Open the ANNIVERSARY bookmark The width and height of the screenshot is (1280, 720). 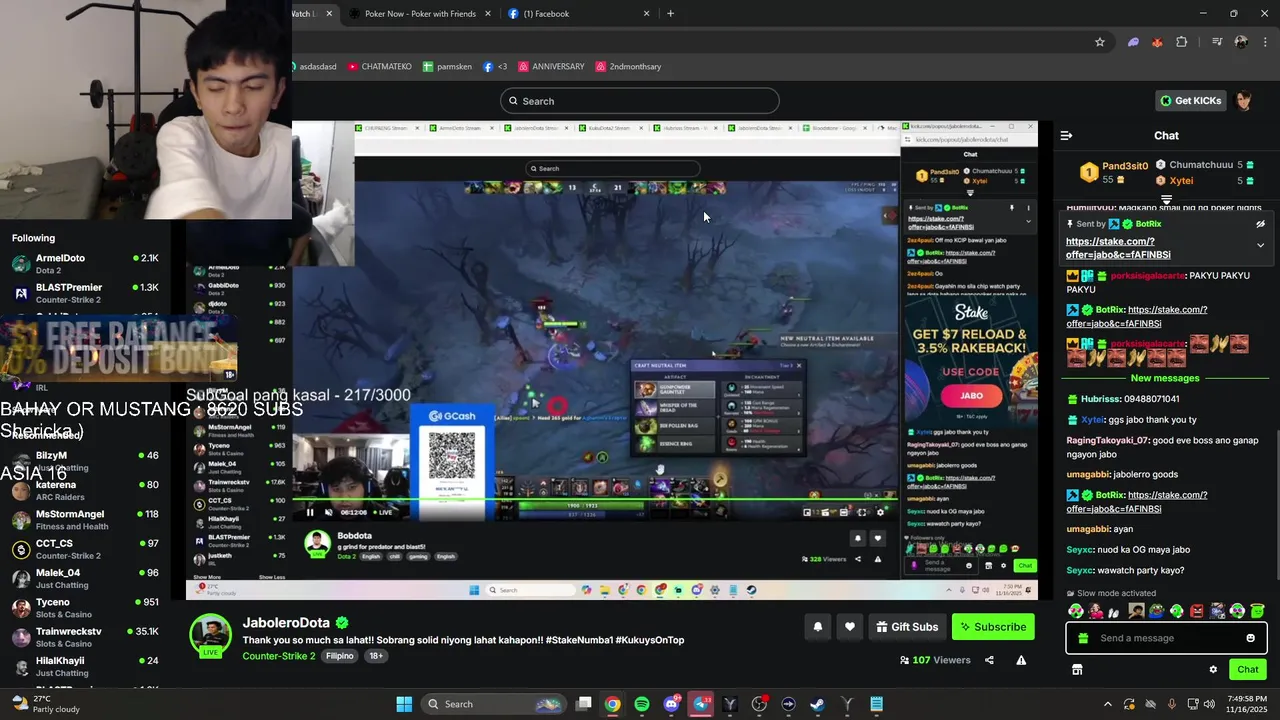551,67
